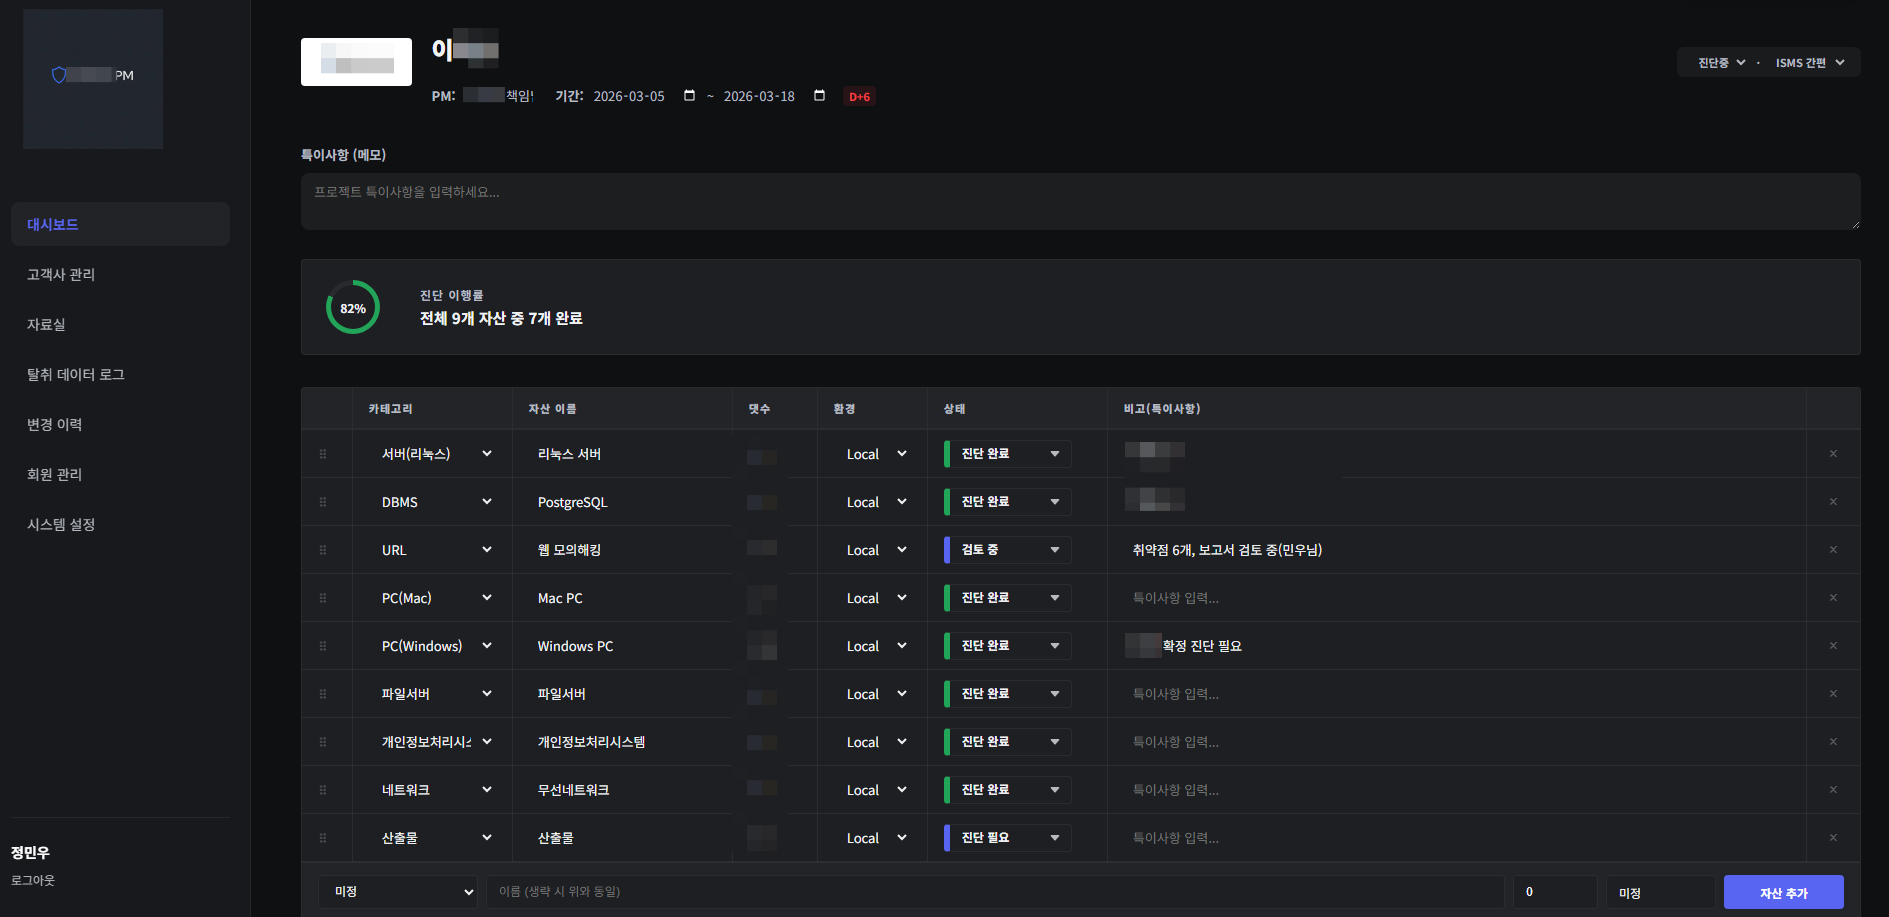
Task: Open the ISMS 간편 type dropdown
Action: [1809, 63]
